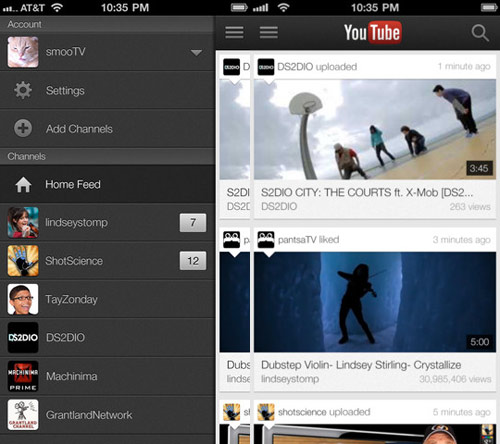The height and width of the screenshot is (444, 500).
Task: Click DS2DIO uploader icon in feed header
Action: [266, 67]
